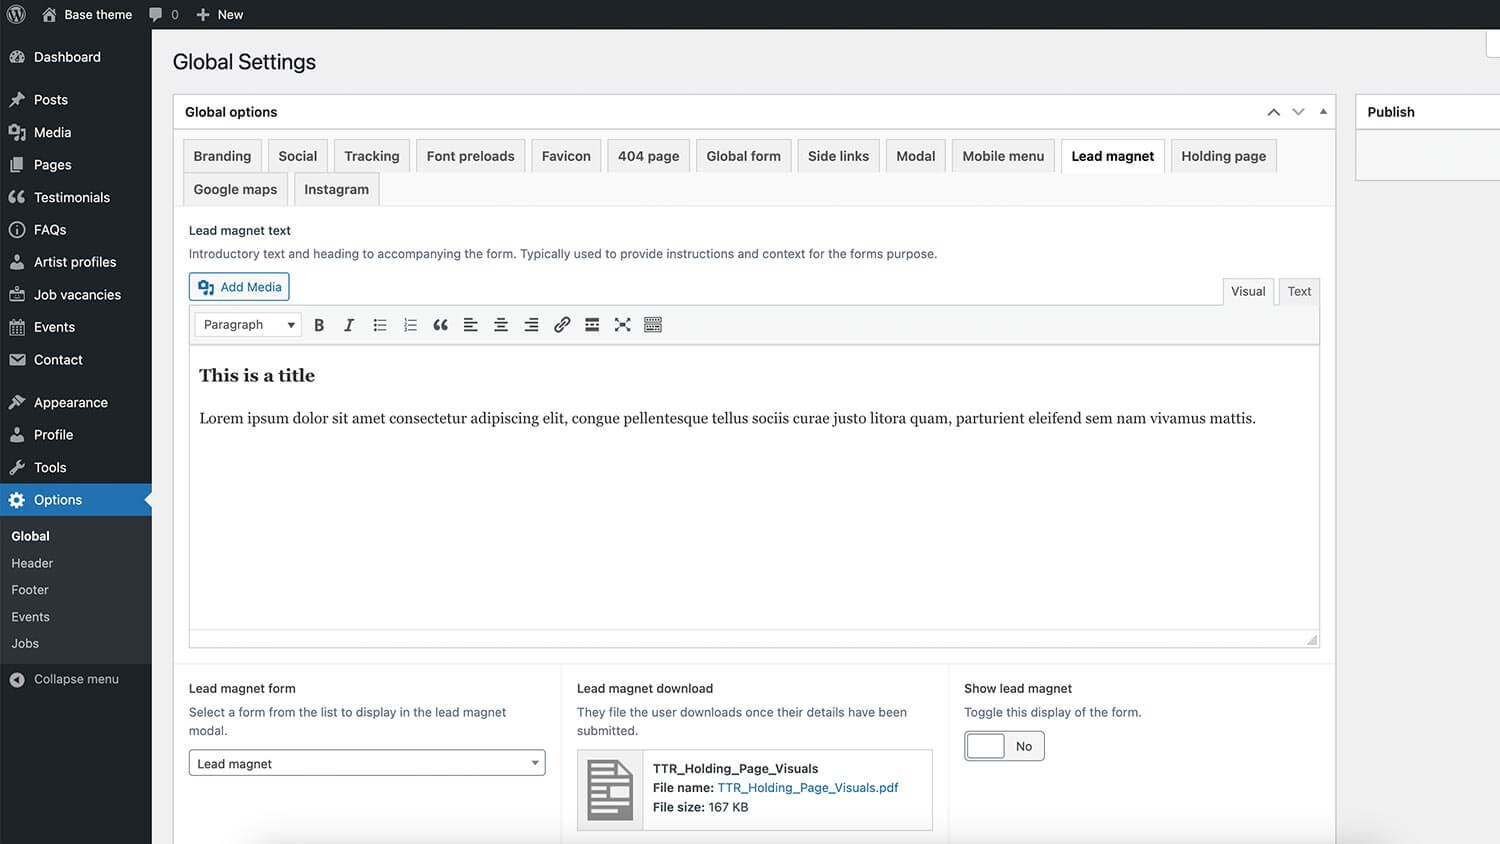Open the Paragraph format dropdown

pyautogui.click(x=248, y=325)
